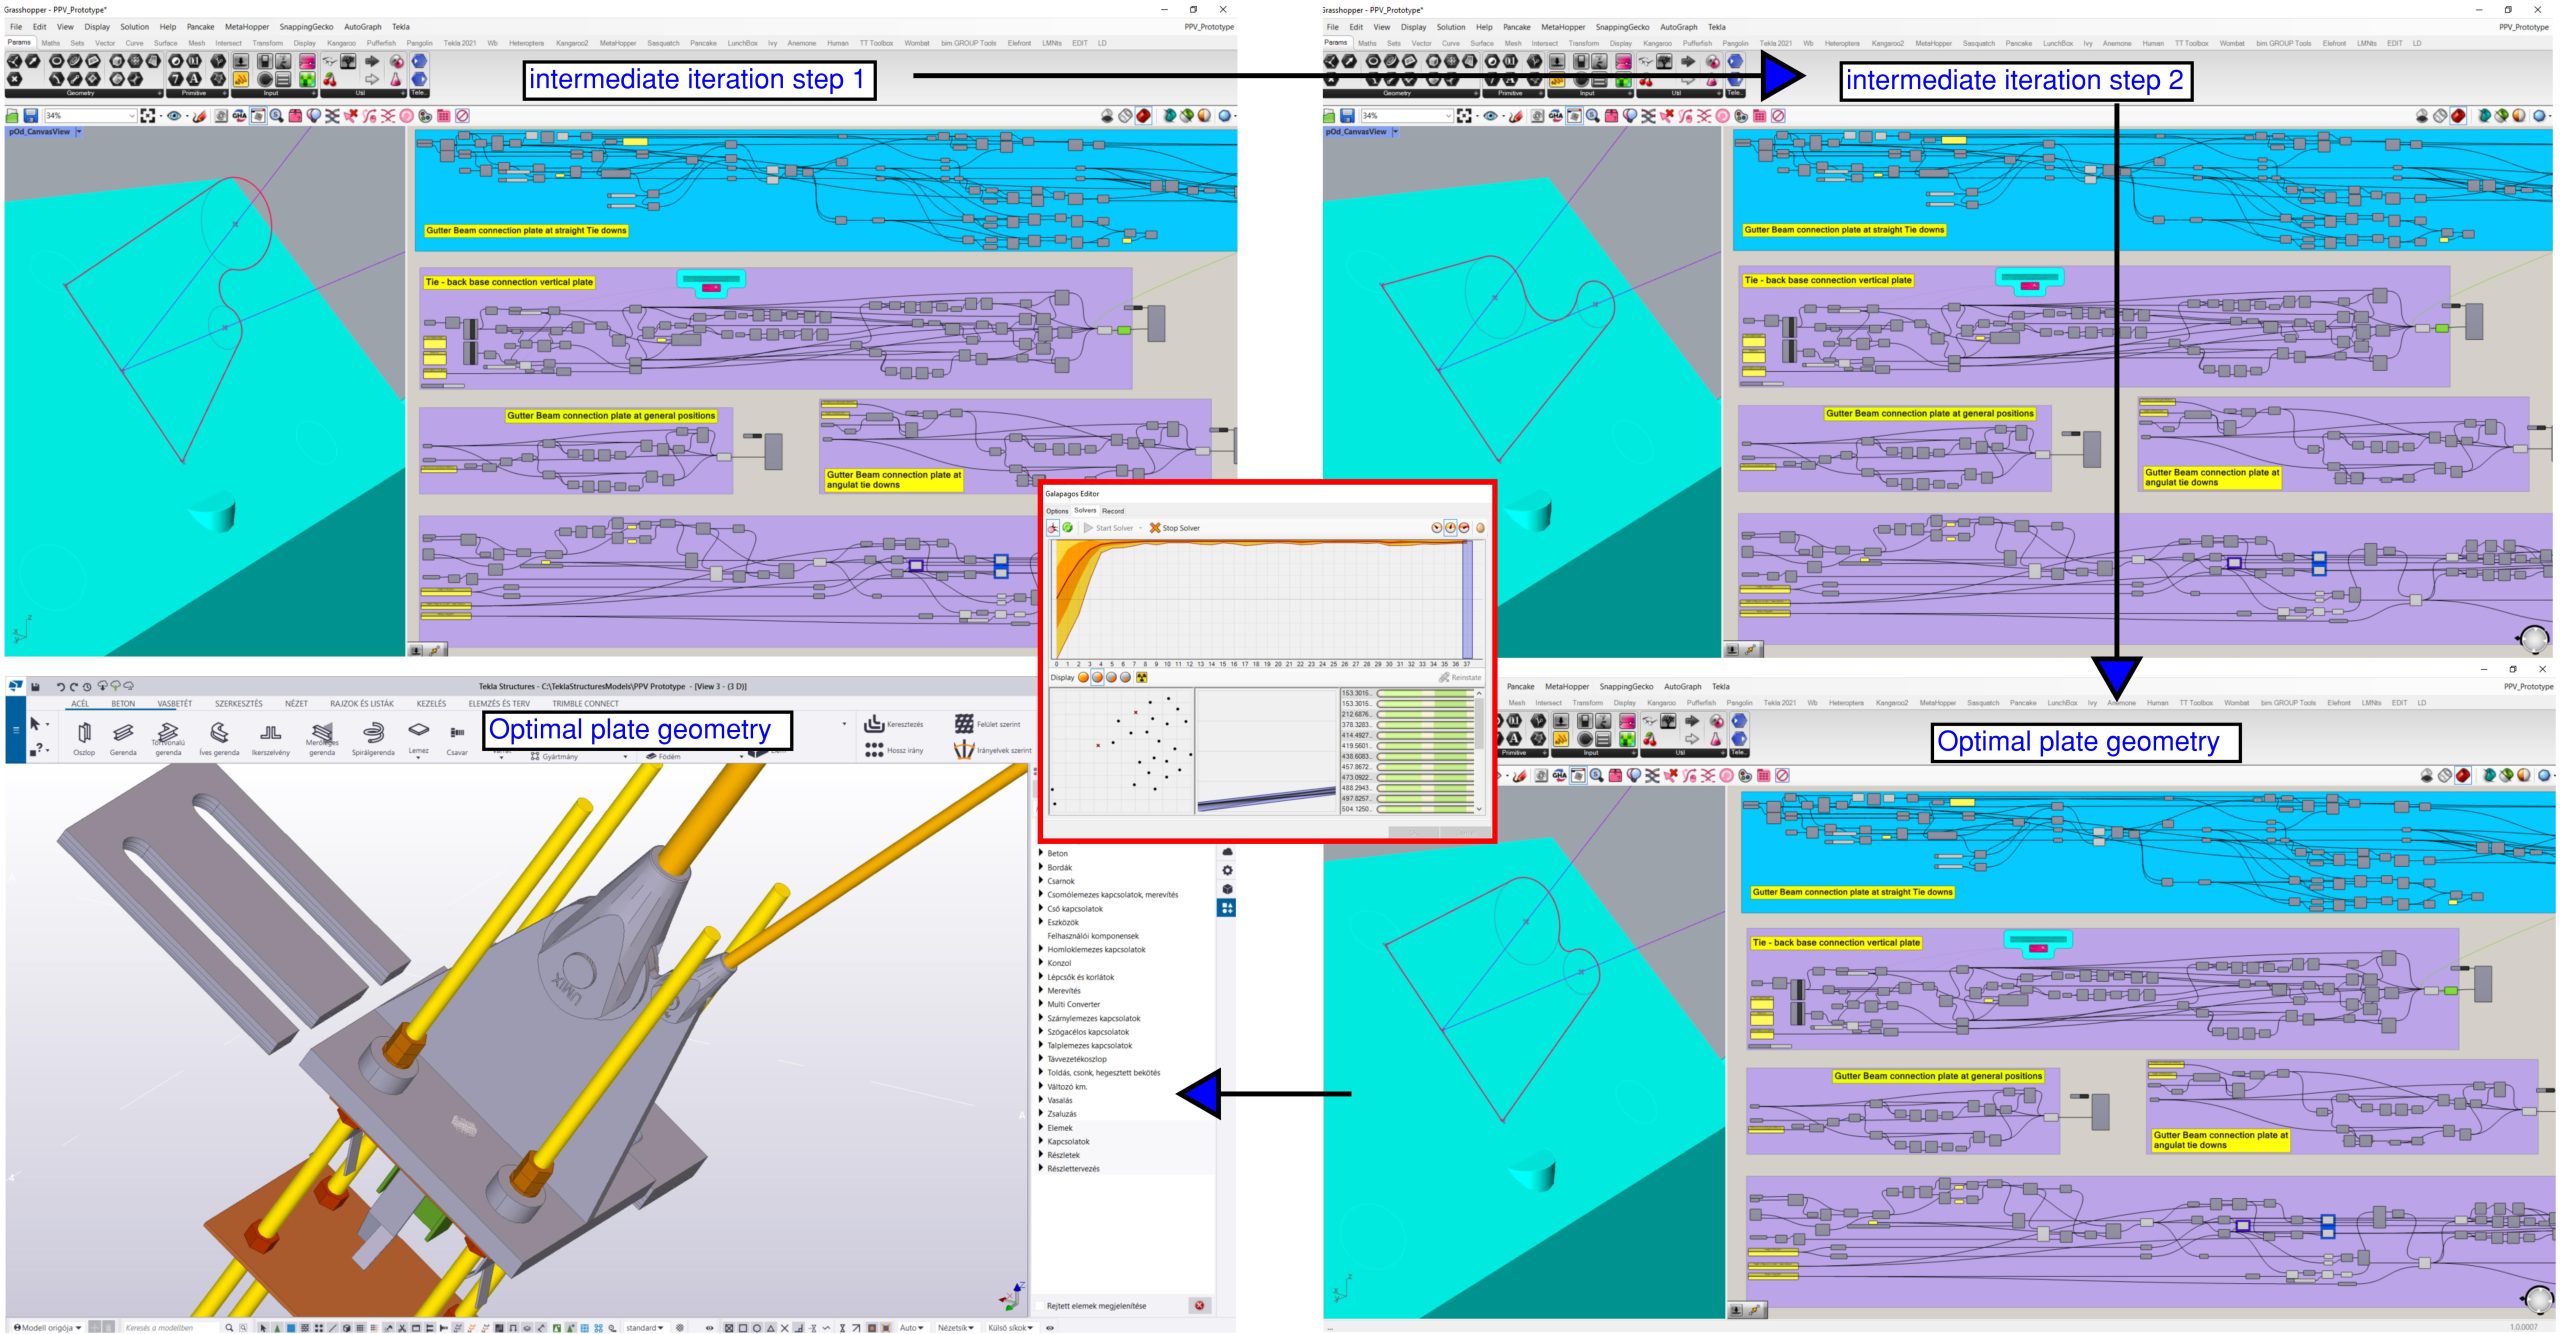Viewport: 2560px width, 1334px height.
Task: Click the 153.3015 genome slider bar
Action: pyautogui.click(x=1424, y=693)
